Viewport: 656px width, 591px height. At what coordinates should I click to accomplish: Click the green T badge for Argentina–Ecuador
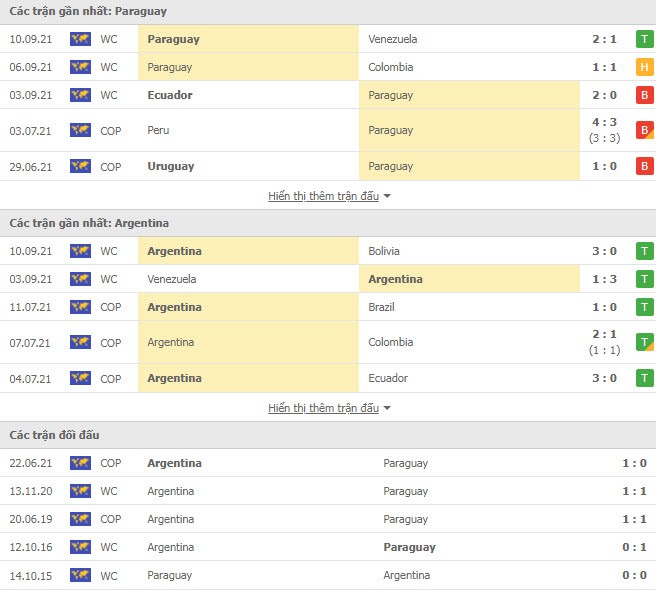[x=645, y=378]
